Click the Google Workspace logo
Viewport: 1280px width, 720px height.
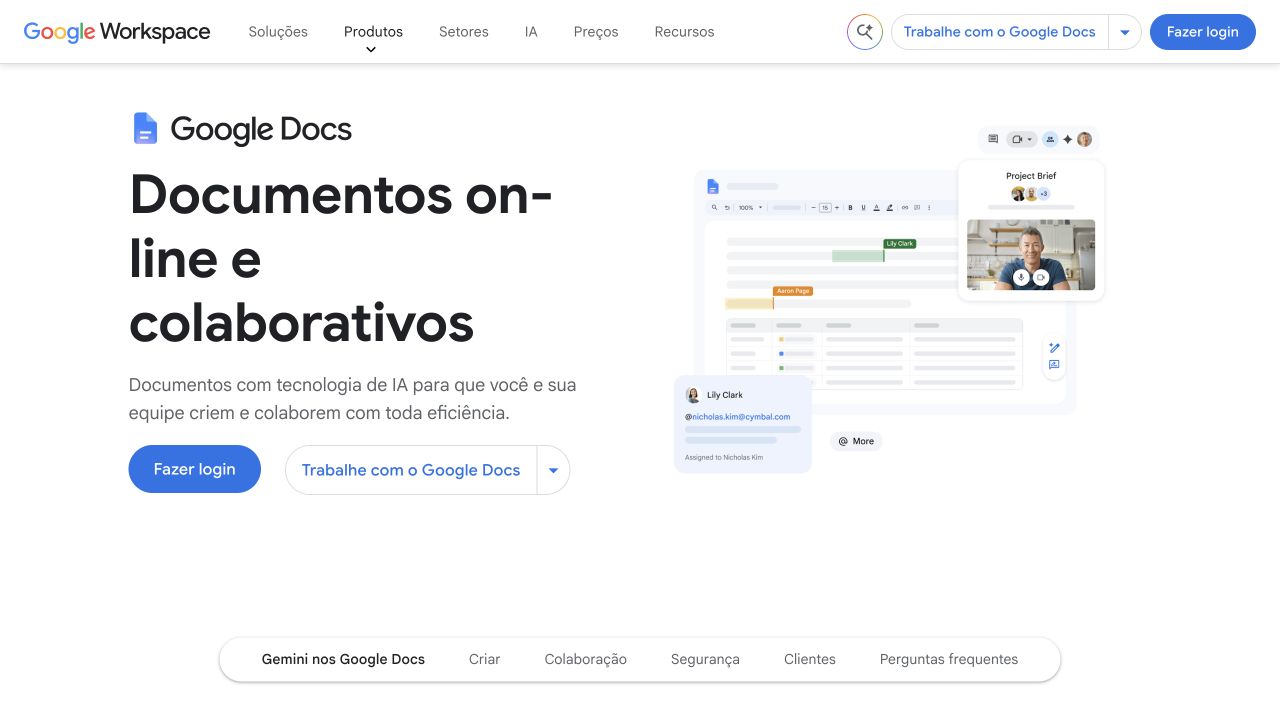(117, 32)
